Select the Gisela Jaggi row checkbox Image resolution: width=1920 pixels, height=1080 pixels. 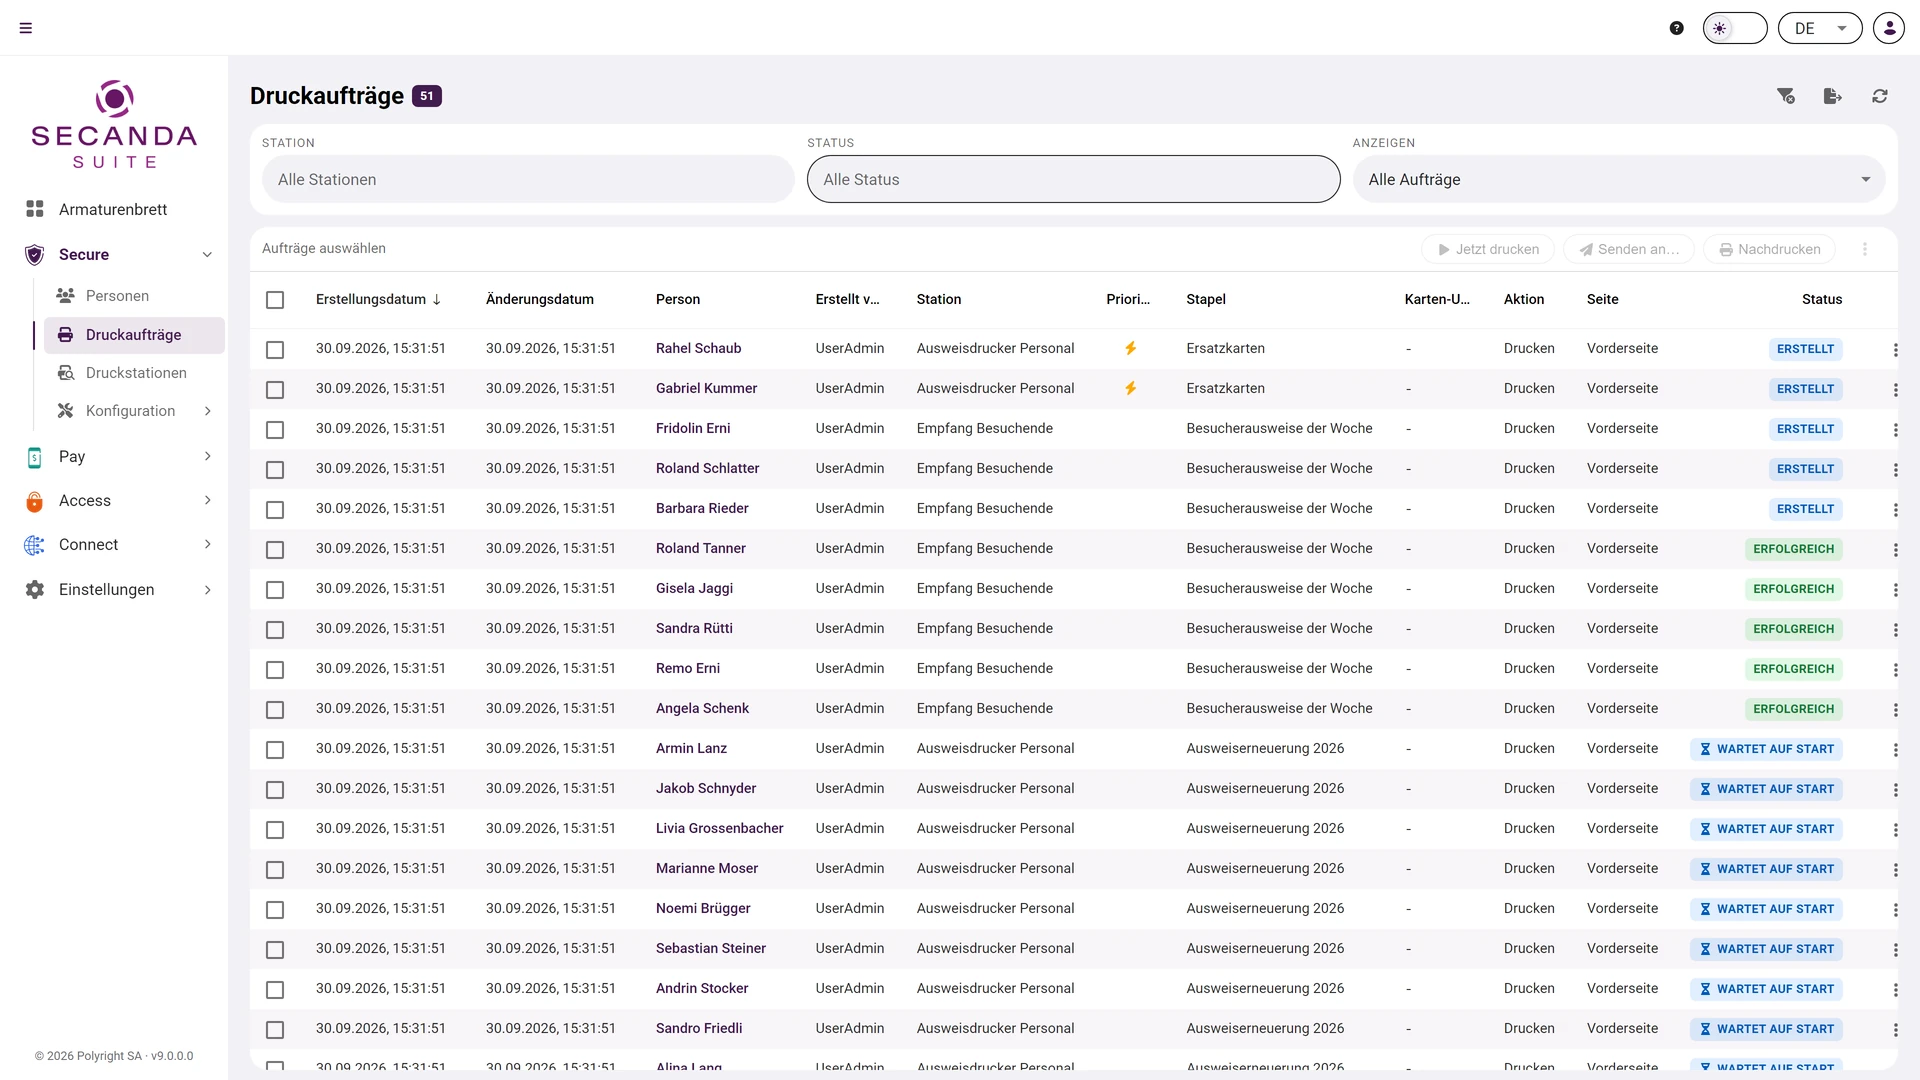[x=275, y=590]
